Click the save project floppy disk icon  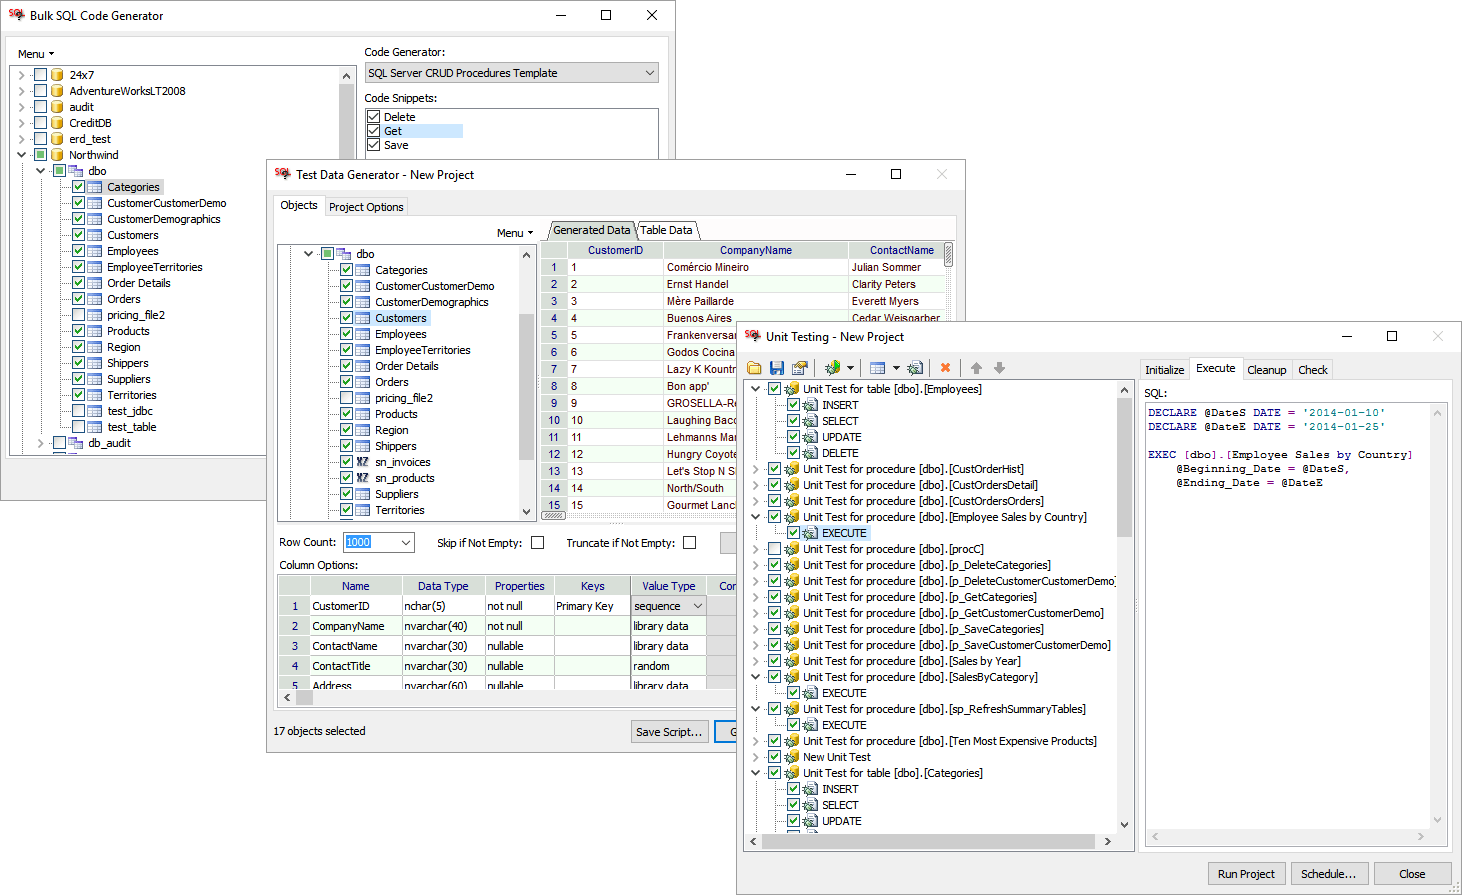click(x=777, y=368)
